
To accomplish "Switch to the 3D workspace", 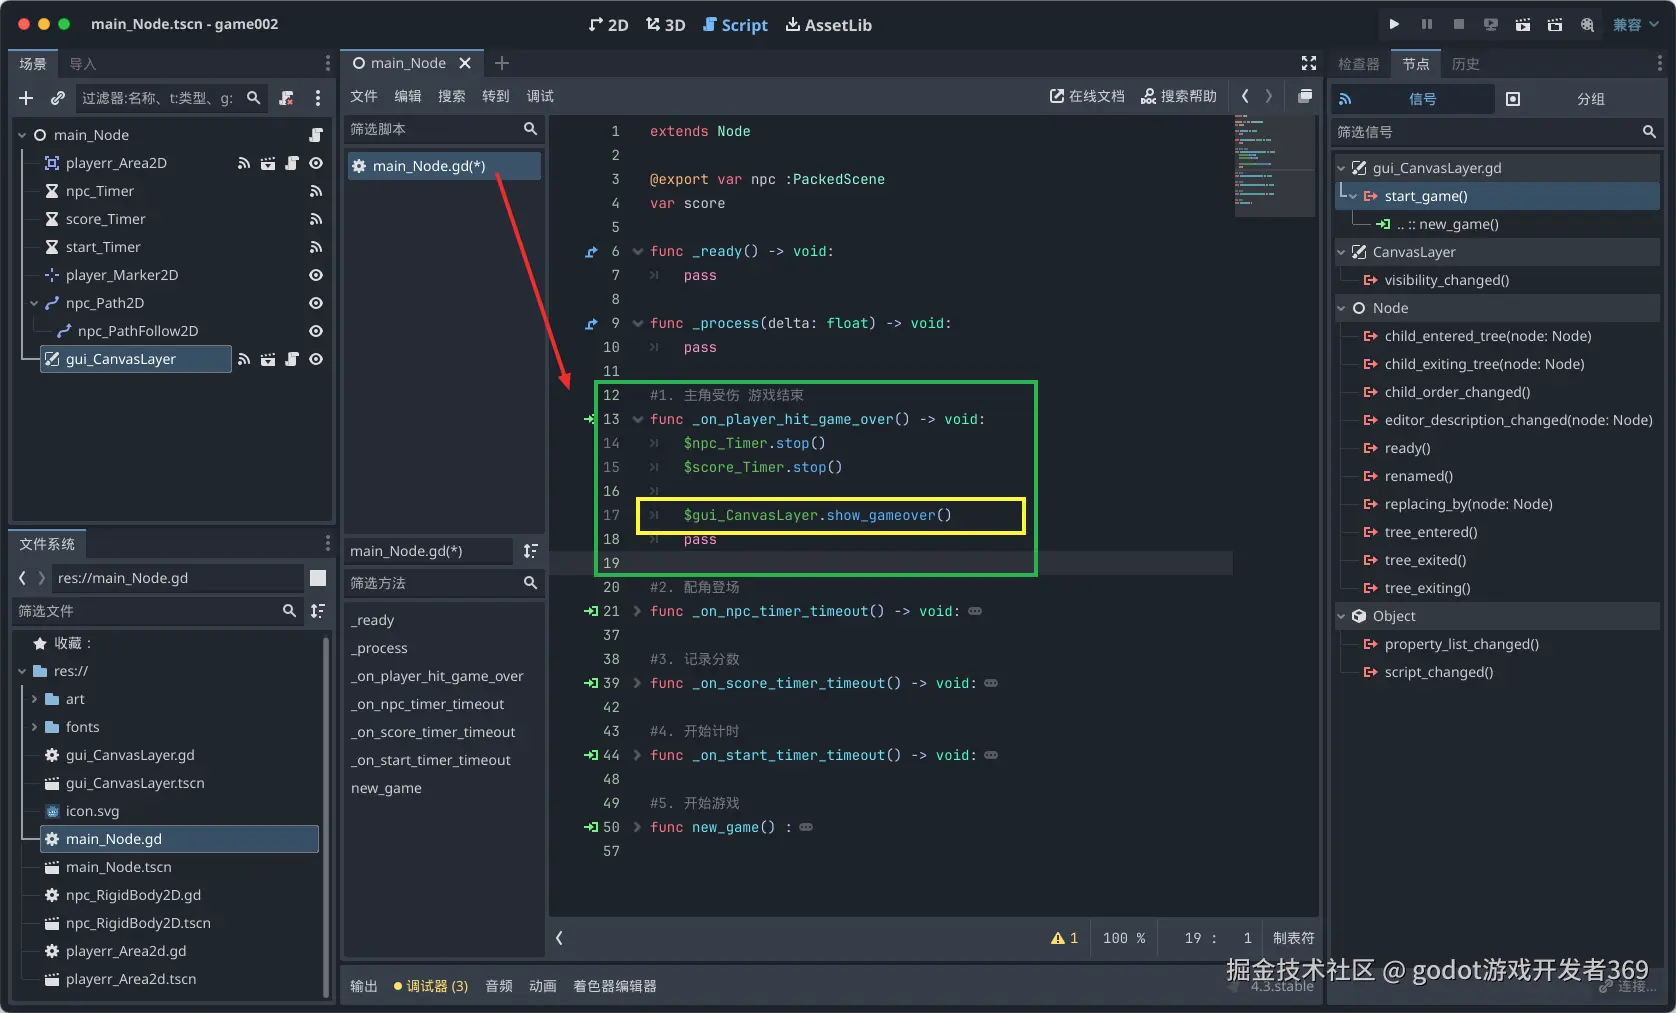I will (665, 25).
